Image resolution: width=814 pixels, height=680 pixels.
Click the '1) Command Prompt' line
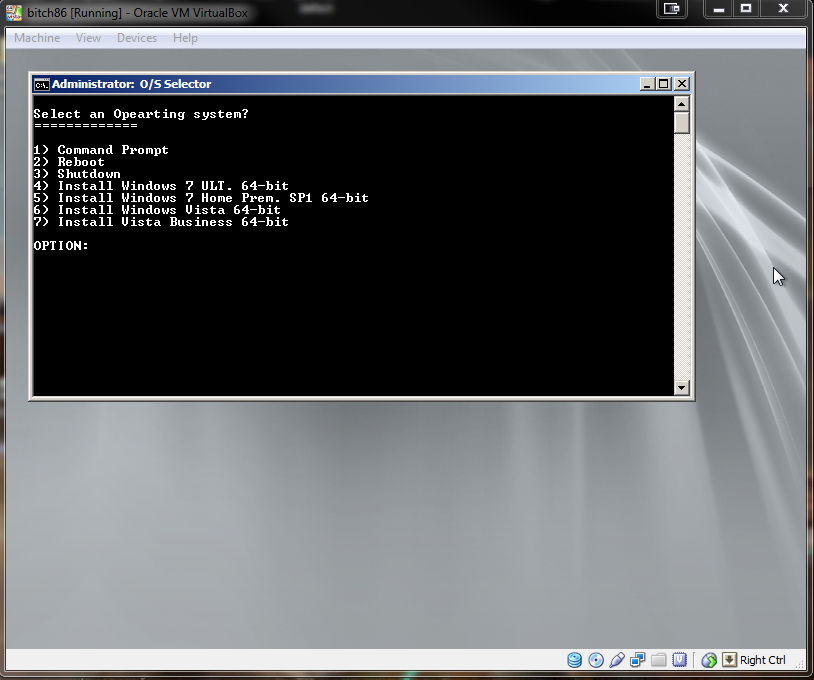101,150
